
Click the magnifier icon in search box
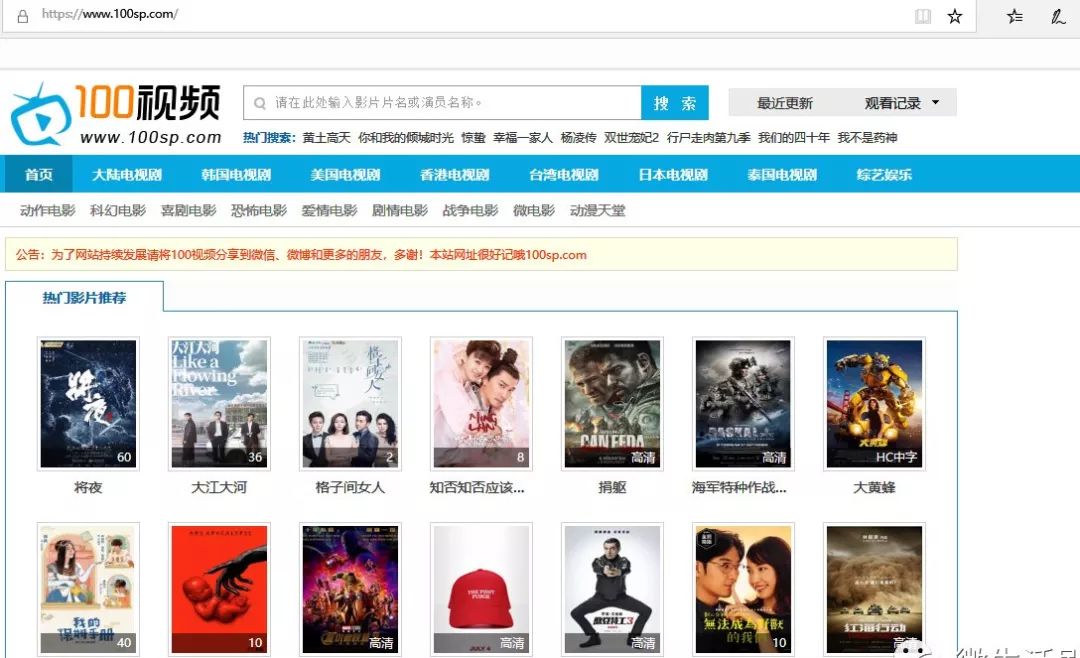260,103
